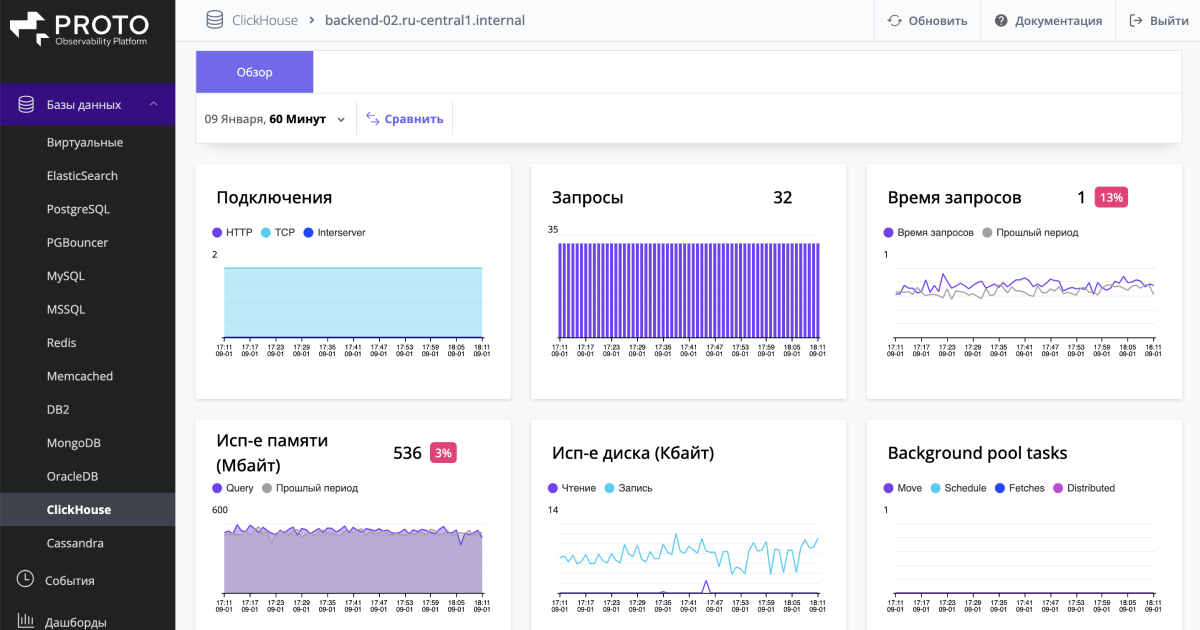Click the 3% badge on memory usage
This screenshot has width=1200, height=630.
coord(443,453)
